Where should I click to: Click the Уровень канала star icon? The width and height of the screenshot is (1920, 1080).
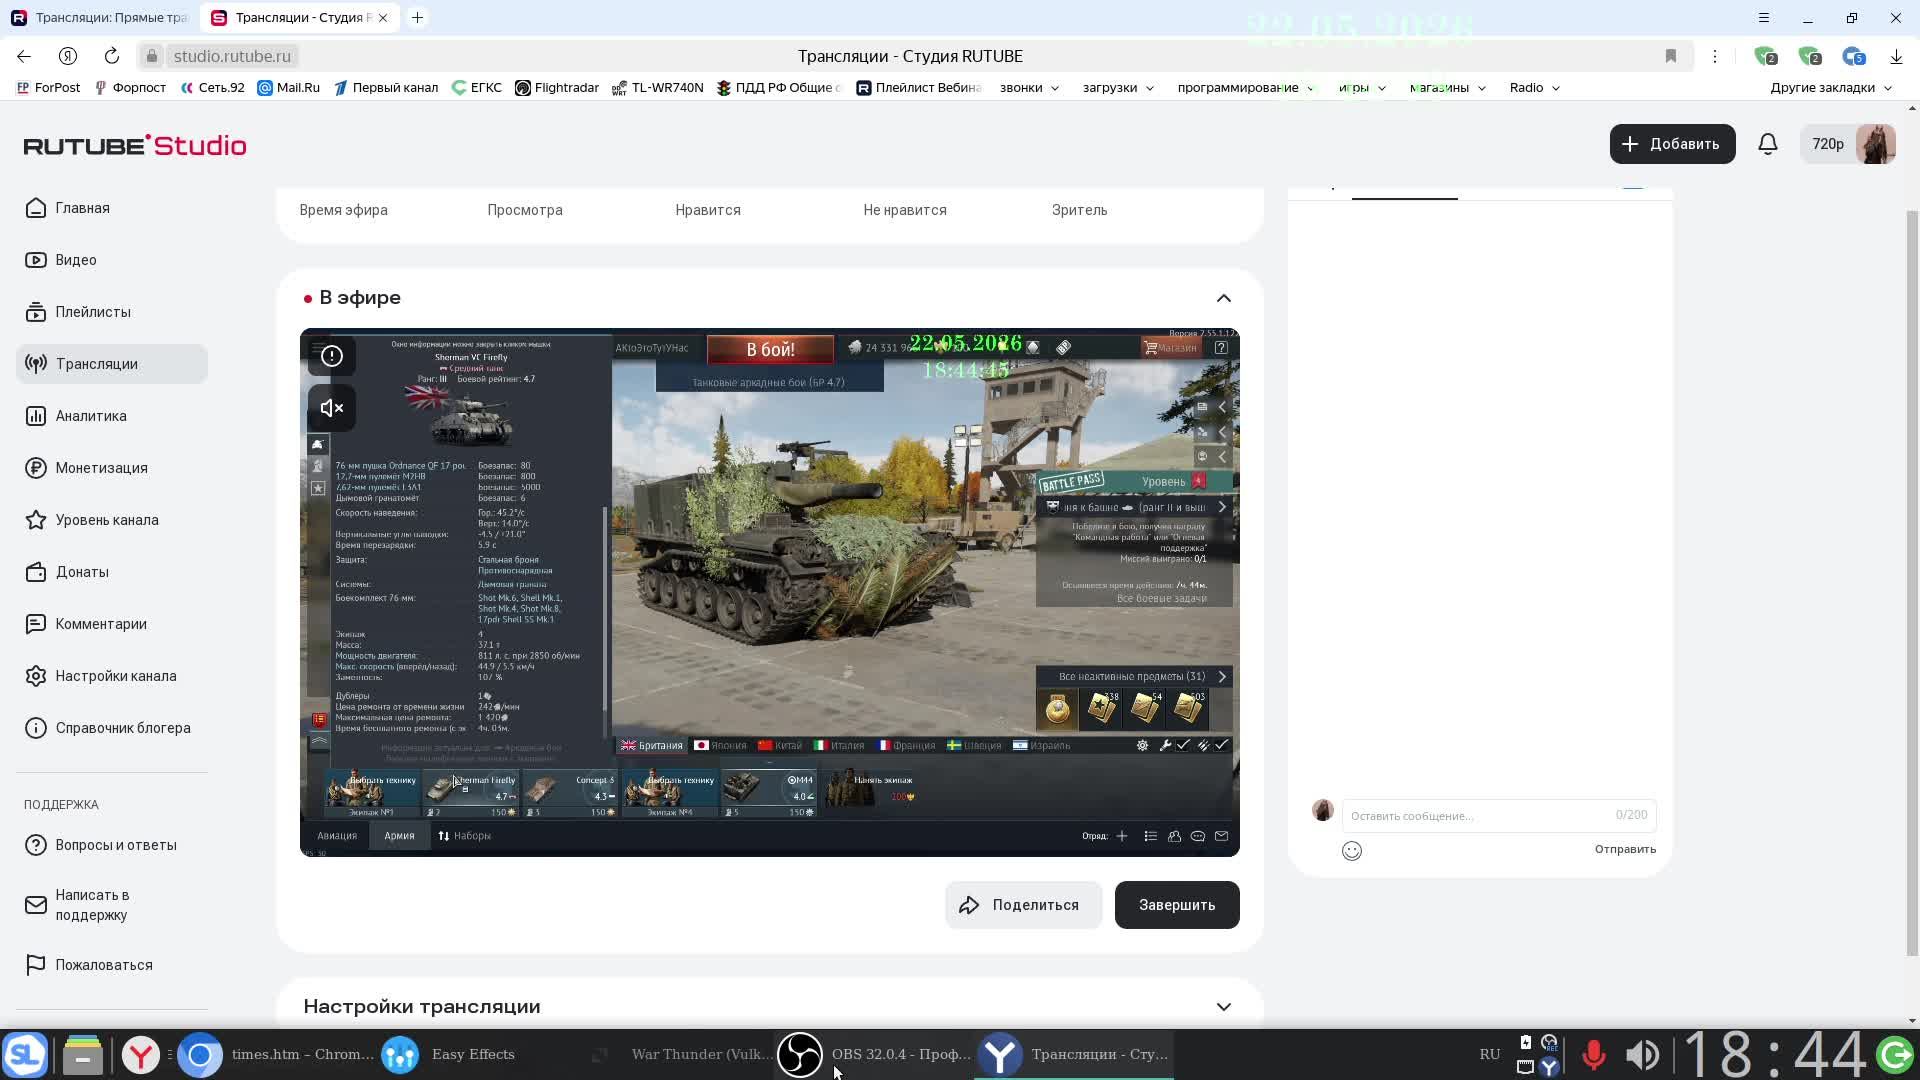tap(36, 520)
